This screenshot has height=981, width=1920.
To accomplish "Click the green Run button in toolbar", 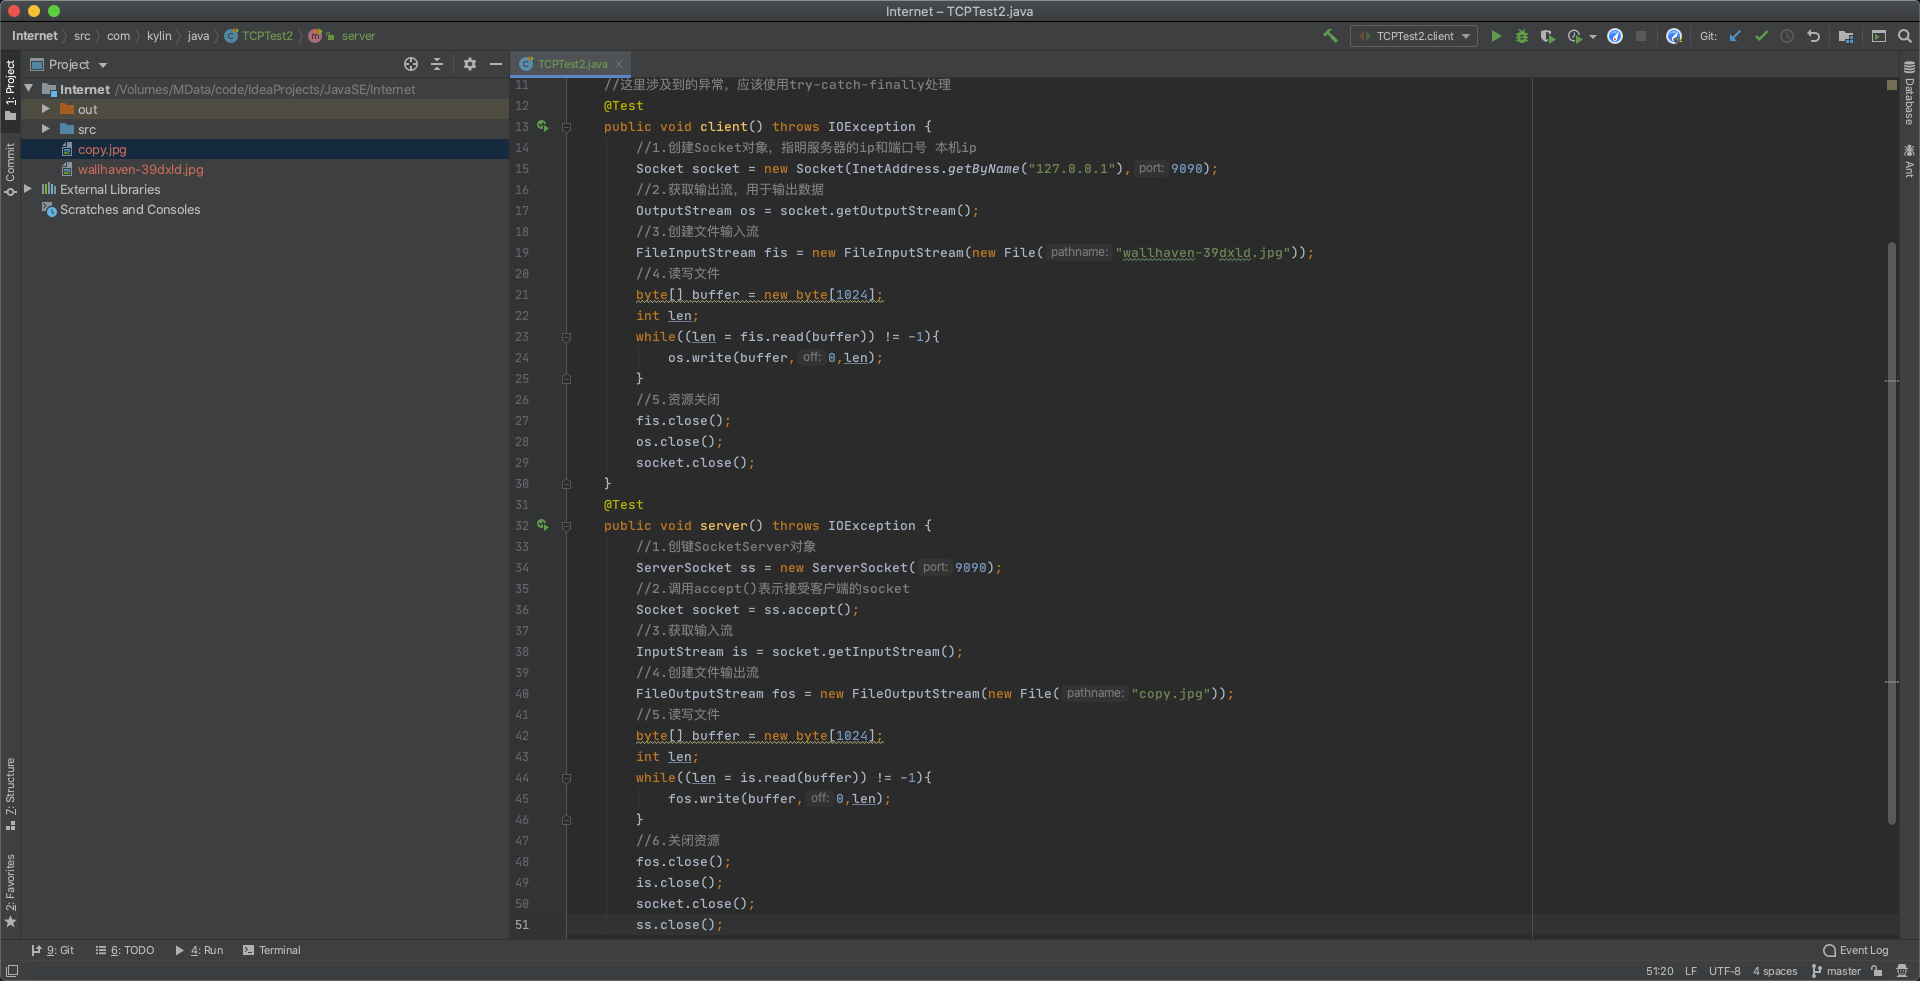I will 1496,36.
